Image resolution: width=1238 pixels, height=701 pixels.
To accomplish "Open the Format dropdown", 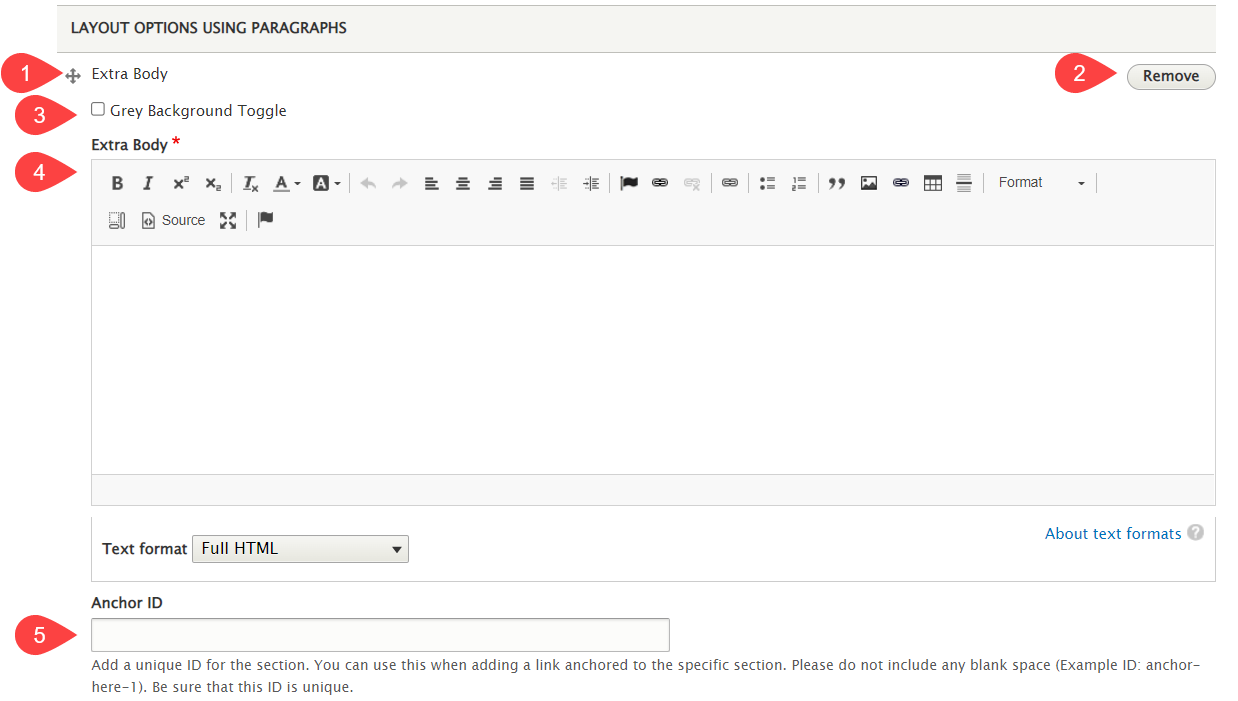I will [x=1041, y=183].
